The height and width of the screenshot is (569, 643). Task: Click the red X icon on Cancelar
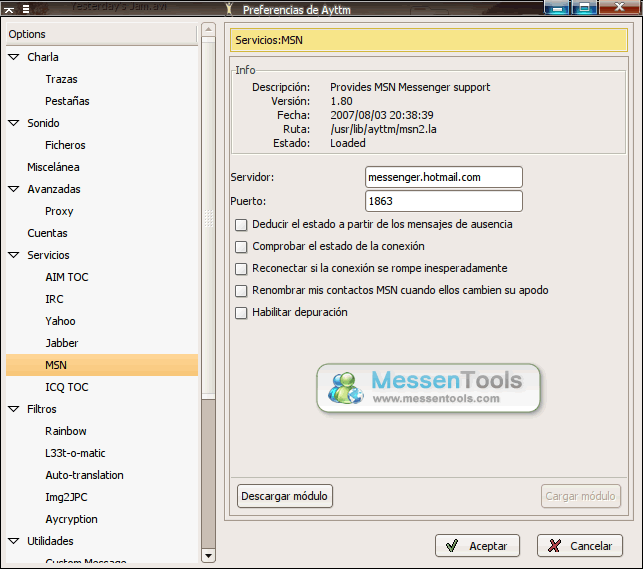click(554, 546)
